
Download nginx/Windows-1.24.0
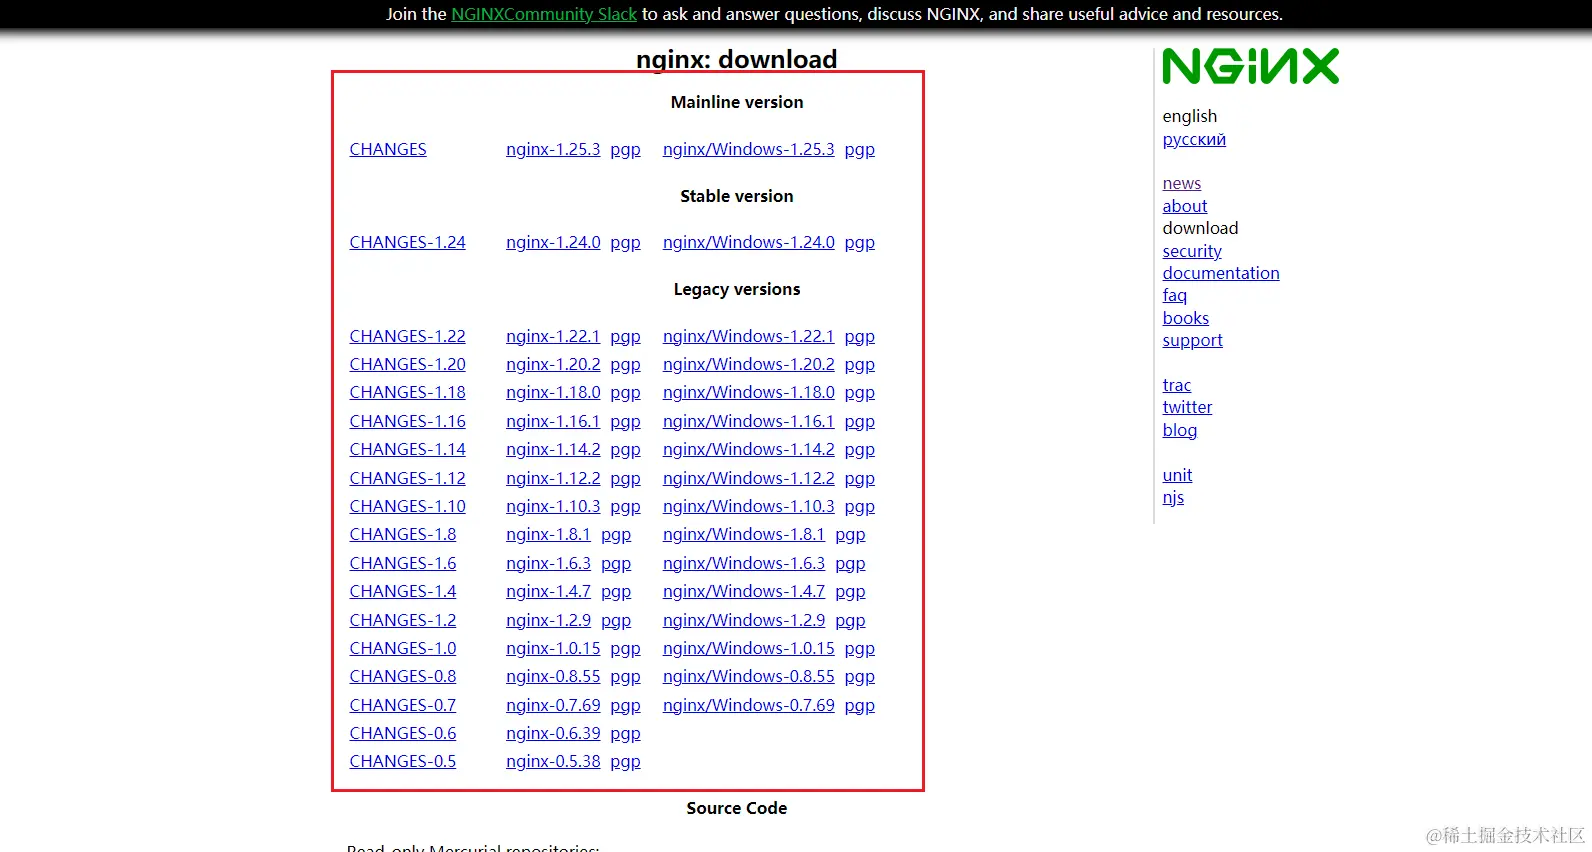pos(748,242)
